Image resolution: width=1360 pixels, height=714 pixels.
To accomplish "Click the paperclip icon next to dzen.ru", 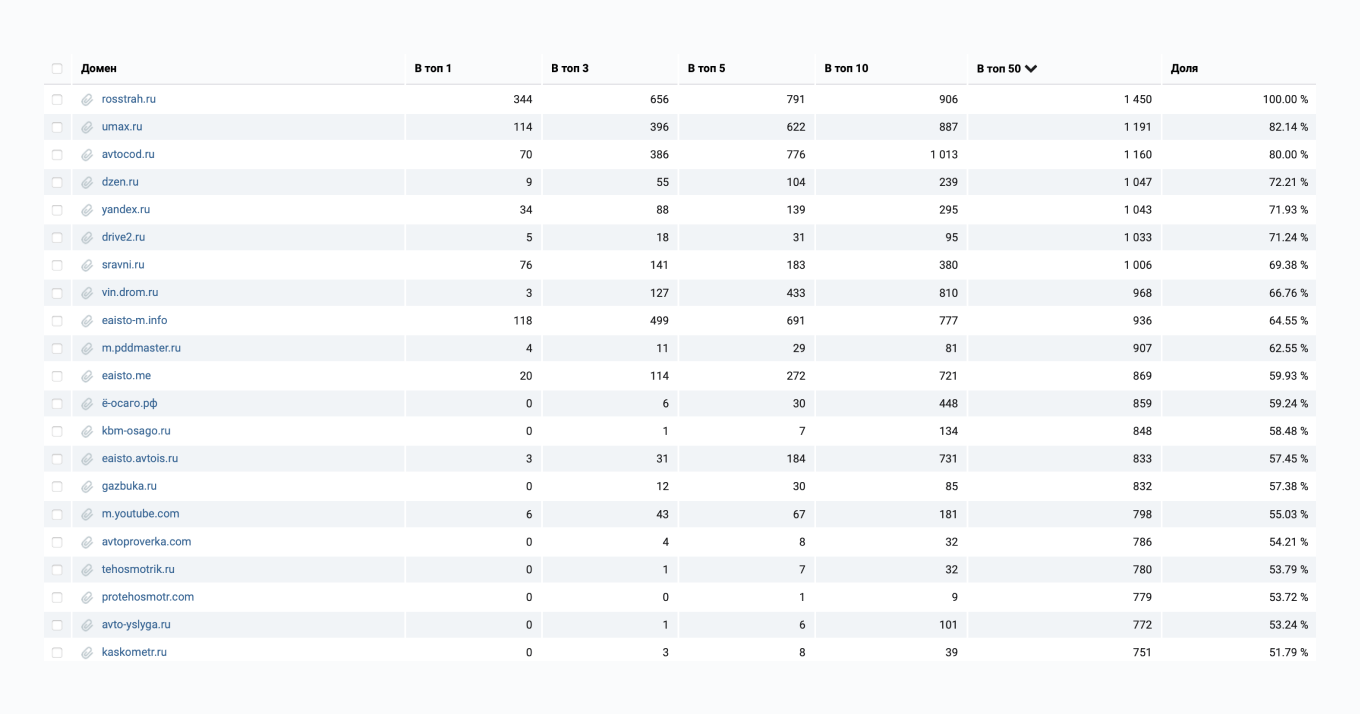I will 87,183.
